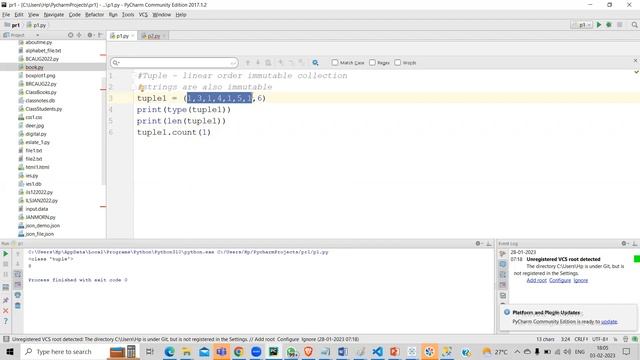This screenshot has width=640, height=360.
Task: Click Ignore link in Event Log
Action: [581, 280]
